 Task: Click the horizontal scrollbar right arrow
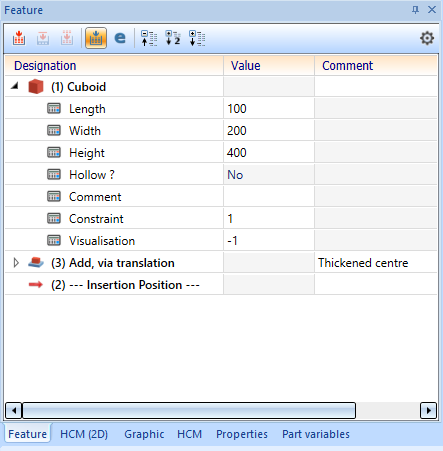429,410
